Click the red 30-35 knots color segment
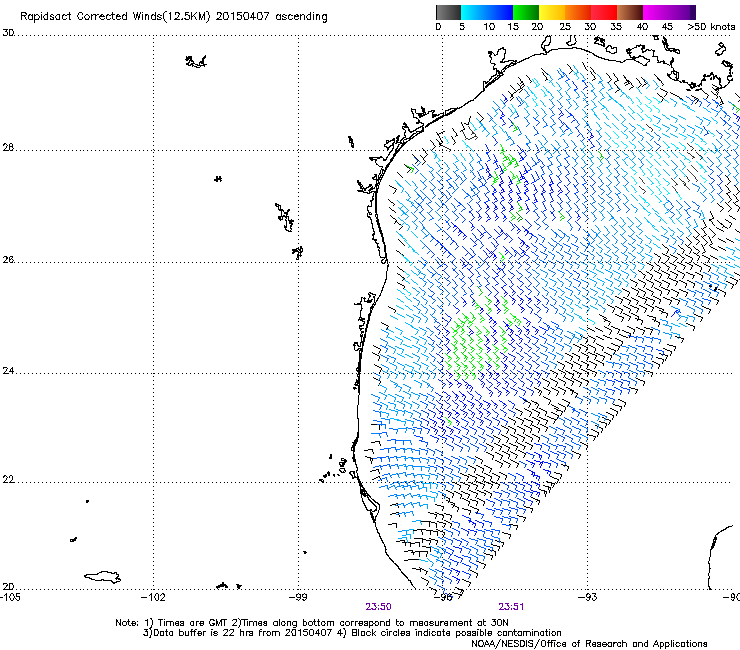 (604, 12)
